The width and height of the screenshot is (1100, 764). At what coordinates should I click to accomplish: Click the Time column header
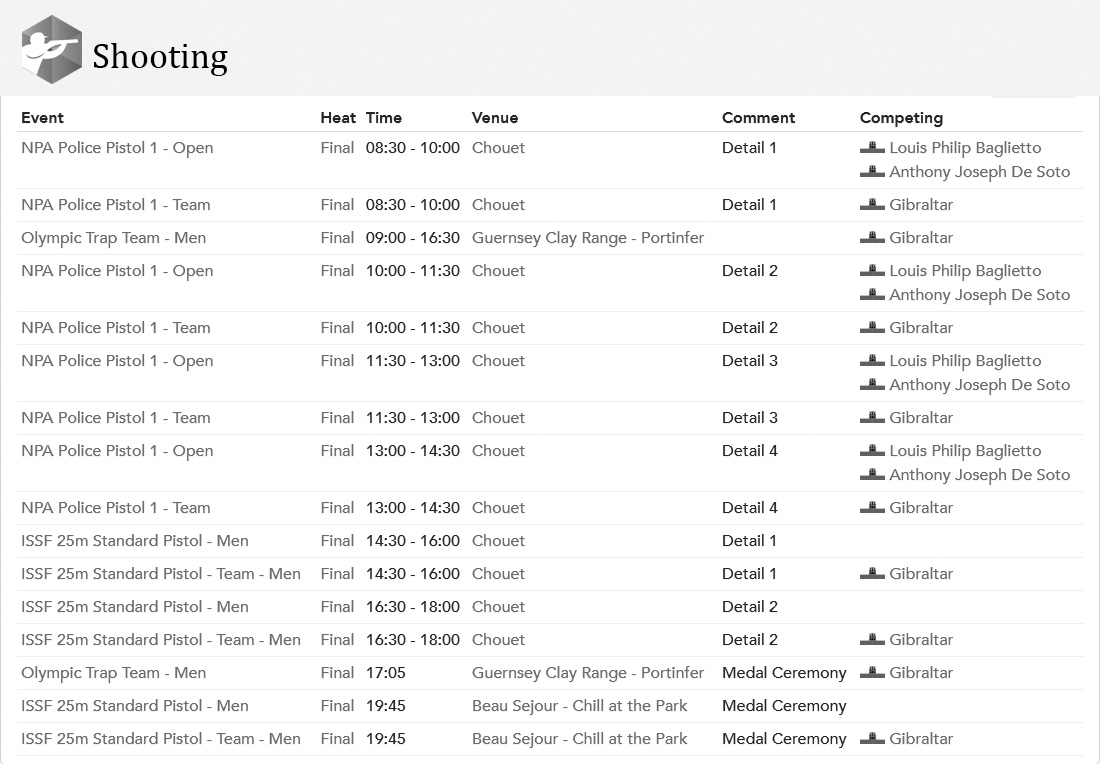tap(384, 118)
